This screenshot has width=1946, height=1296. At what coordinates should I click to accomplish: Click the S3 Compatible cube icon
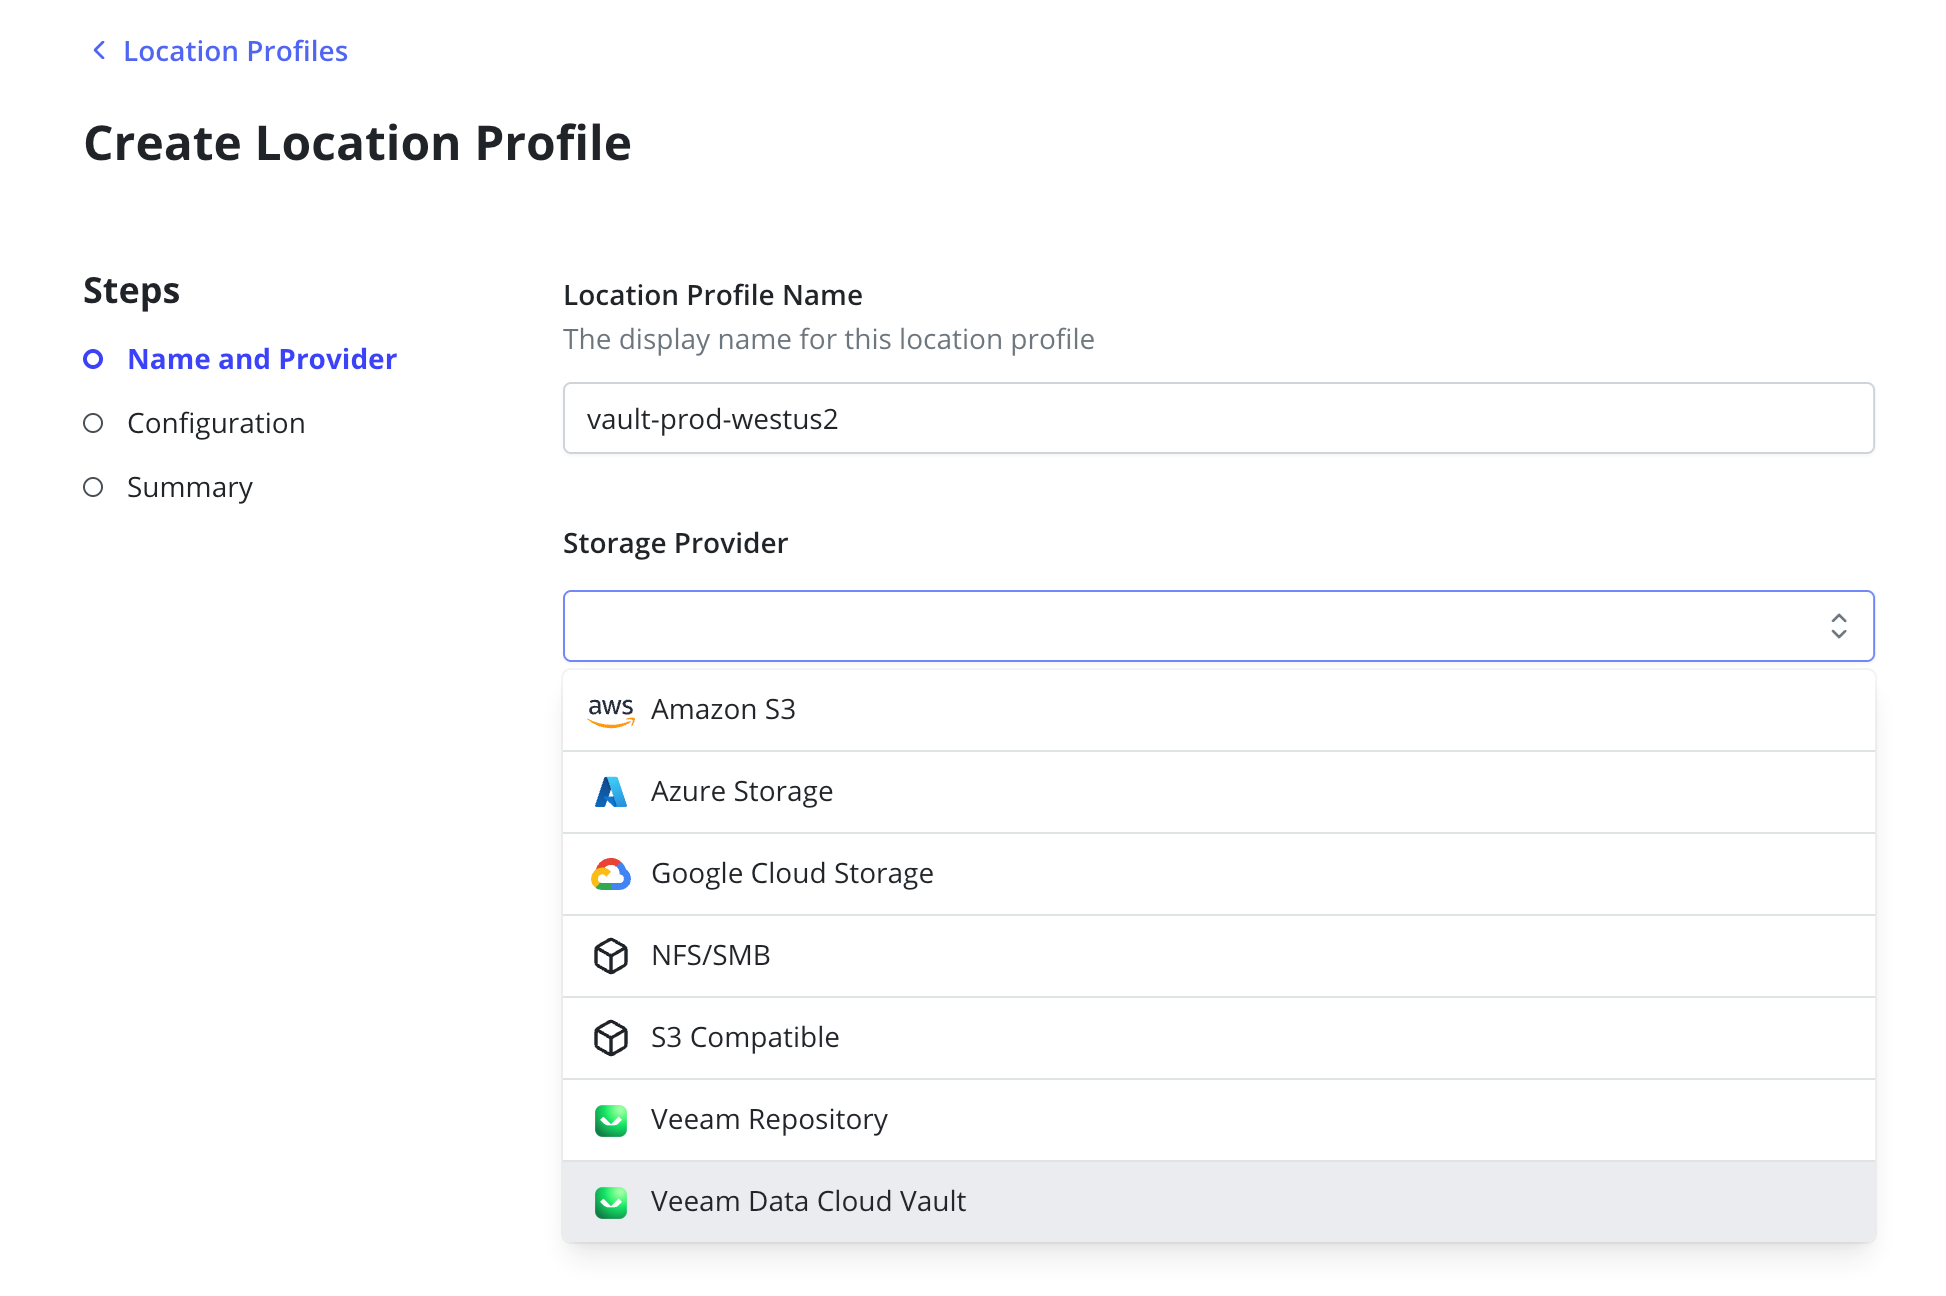[610, 1038]
